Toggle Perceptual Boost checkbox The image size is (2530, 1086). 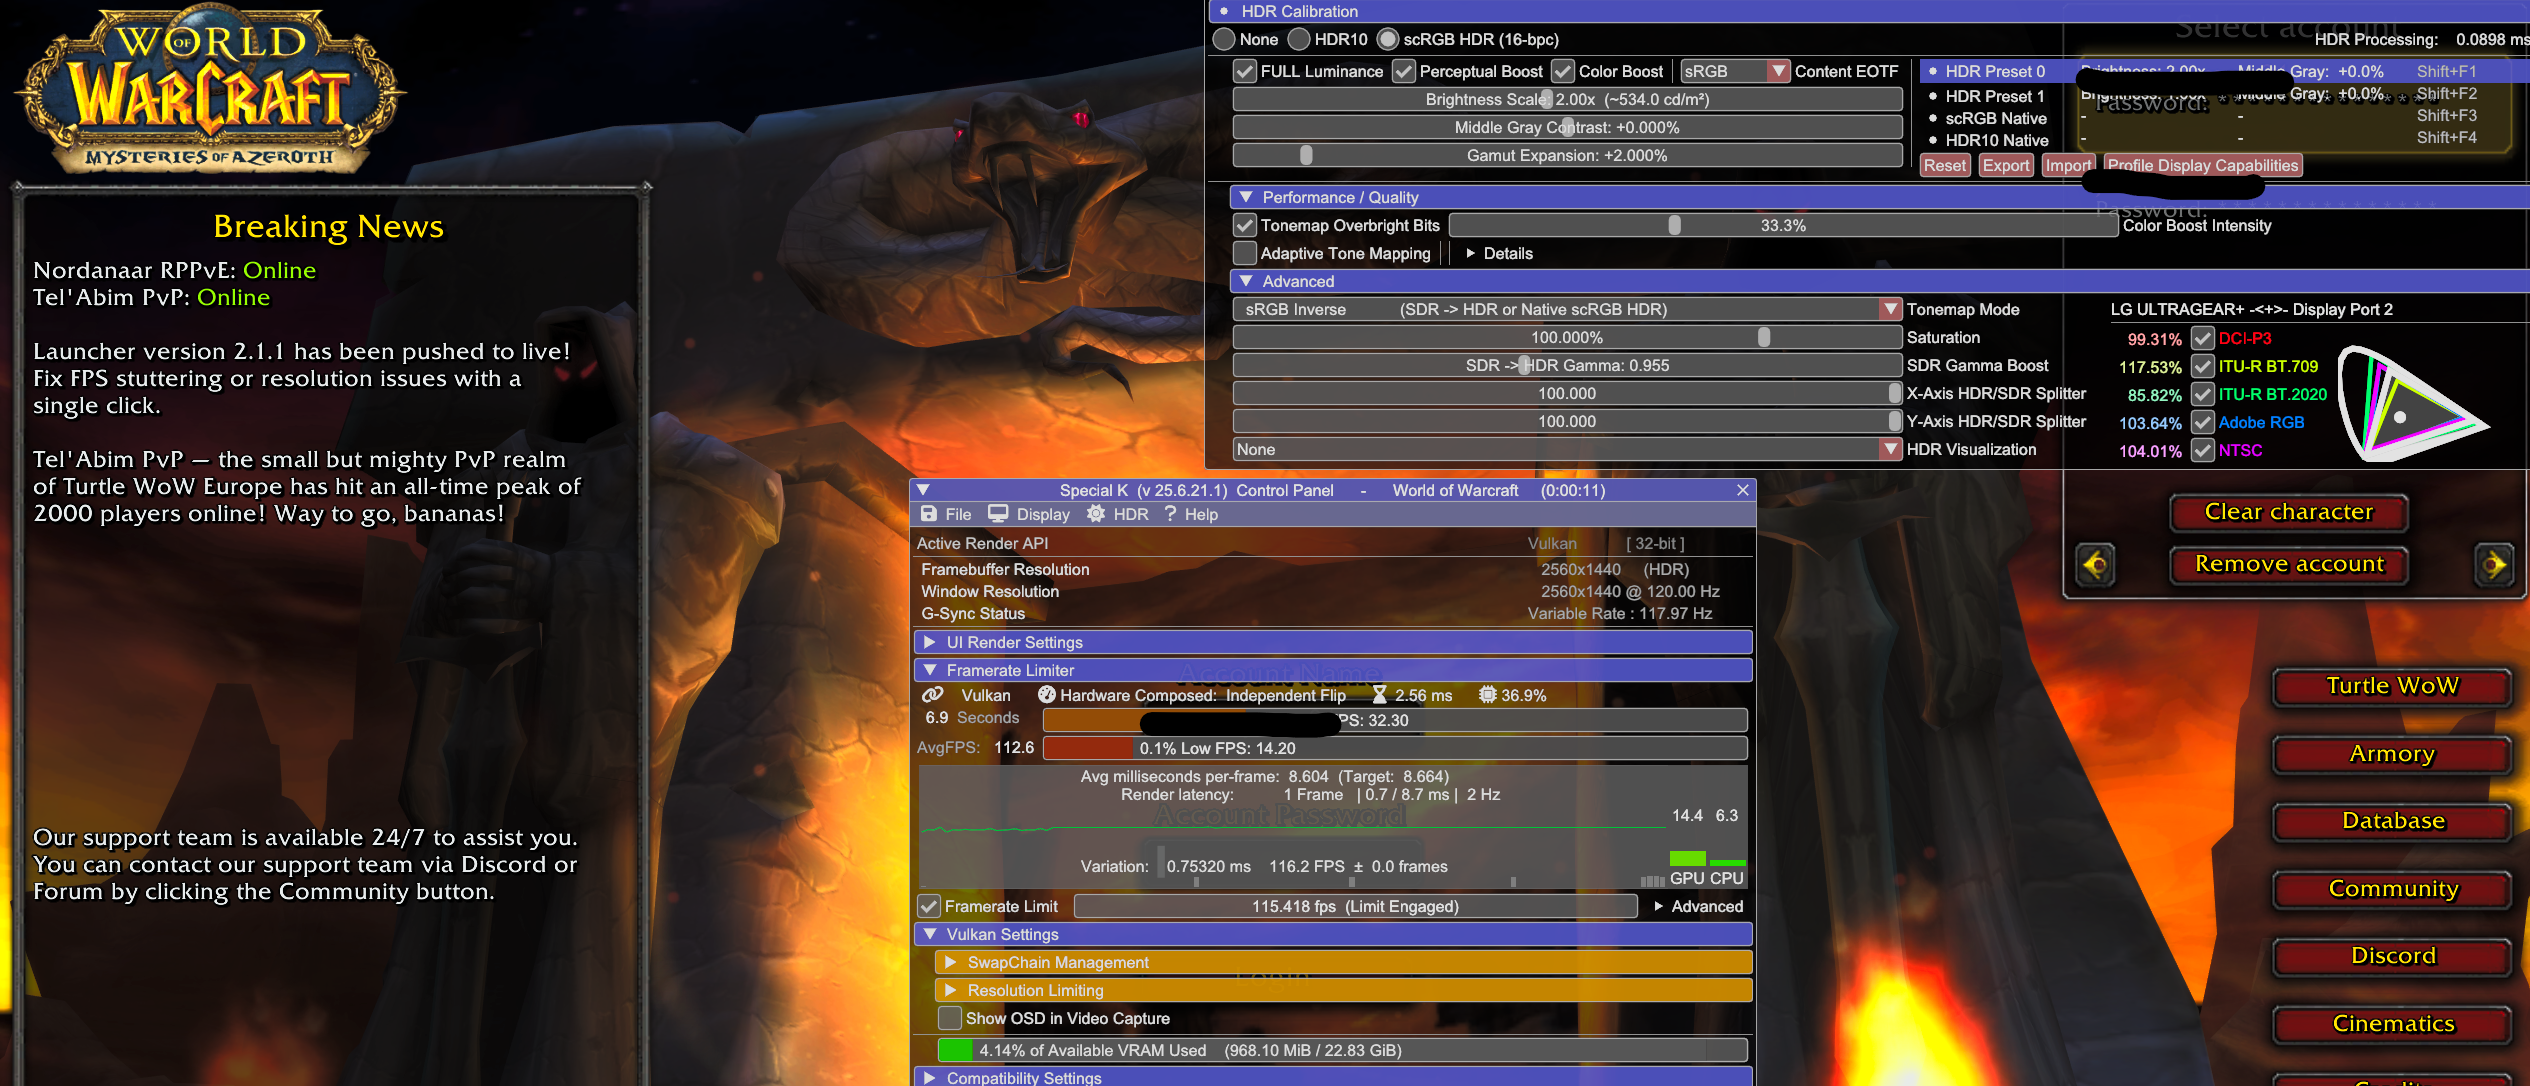(1404, 71)
